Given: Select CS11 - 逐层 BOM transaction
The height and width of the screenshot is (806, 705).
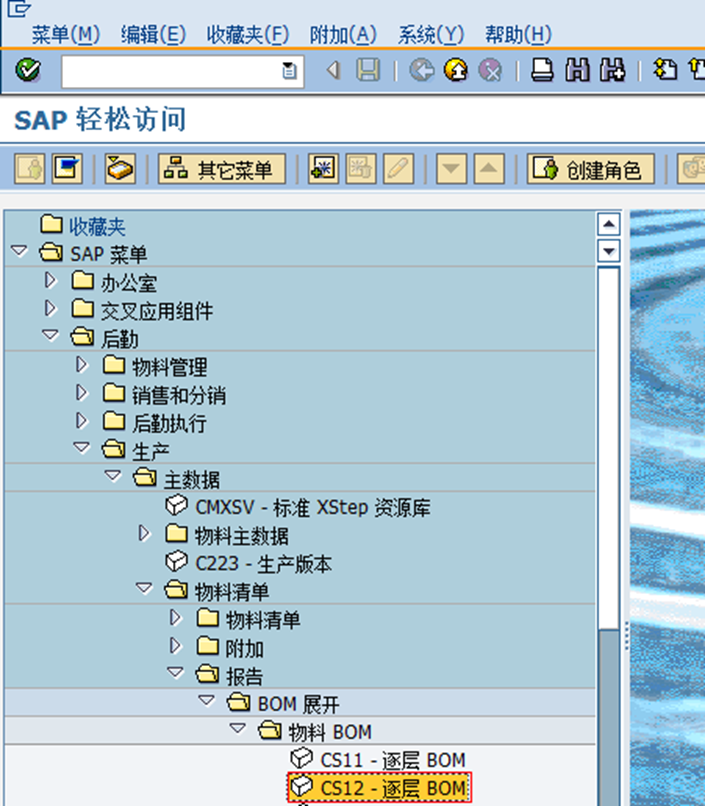Looking at the screenshot, I should 393,760.
